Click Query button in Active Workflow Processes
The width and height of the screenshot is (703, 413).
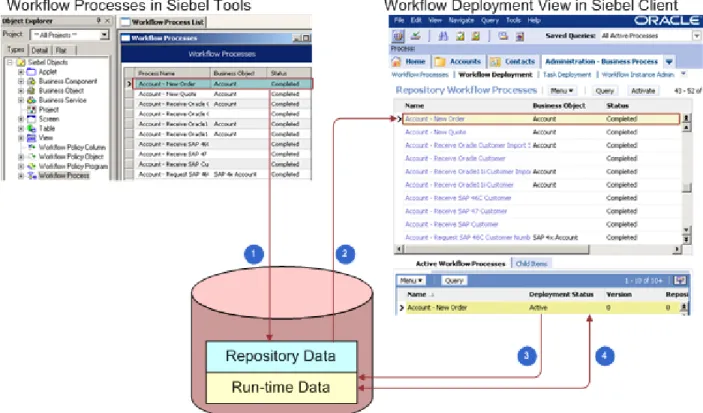click(x=454, y=281)
